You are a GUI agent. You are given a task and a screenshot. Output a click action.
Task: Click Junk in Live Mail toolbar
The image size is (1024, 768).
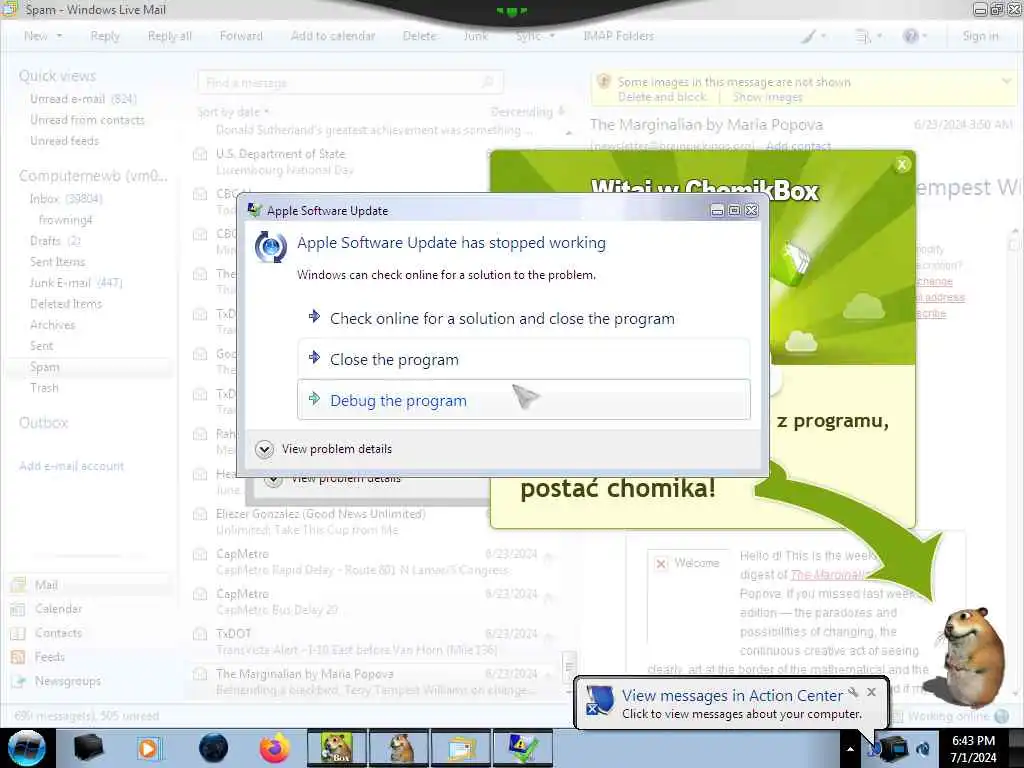coord(475,36)
